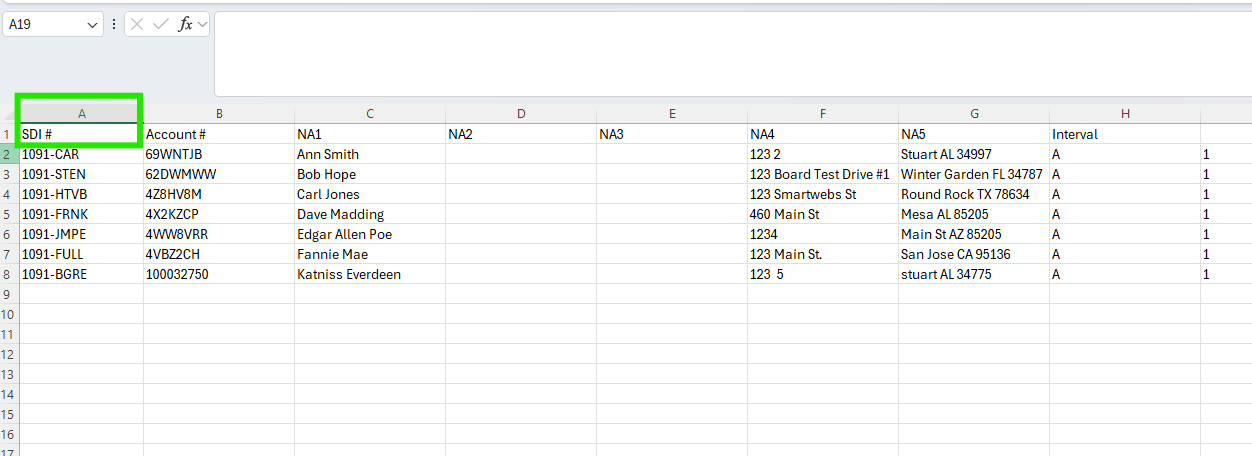Select the Account # header cell

click(219, 134)
